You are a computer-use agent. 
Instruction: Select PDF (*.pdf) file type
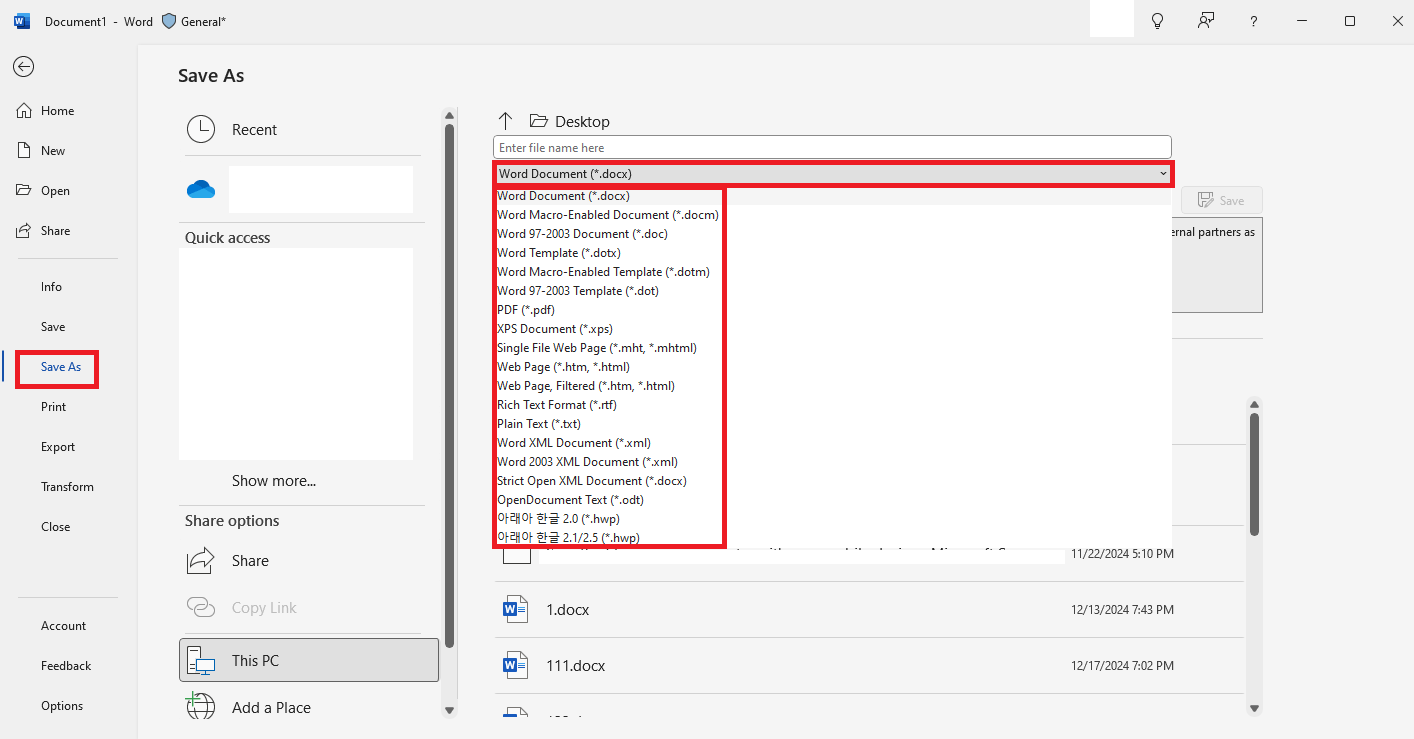[x=526, y=310]
